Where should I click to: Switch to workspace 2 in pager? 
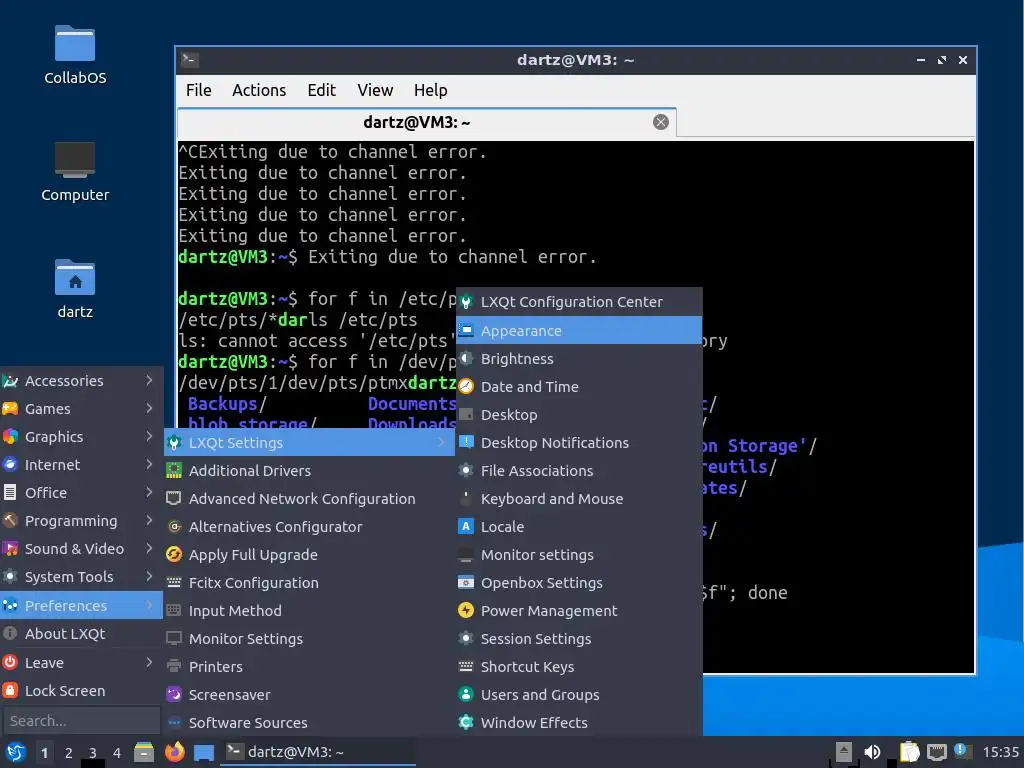69,753
